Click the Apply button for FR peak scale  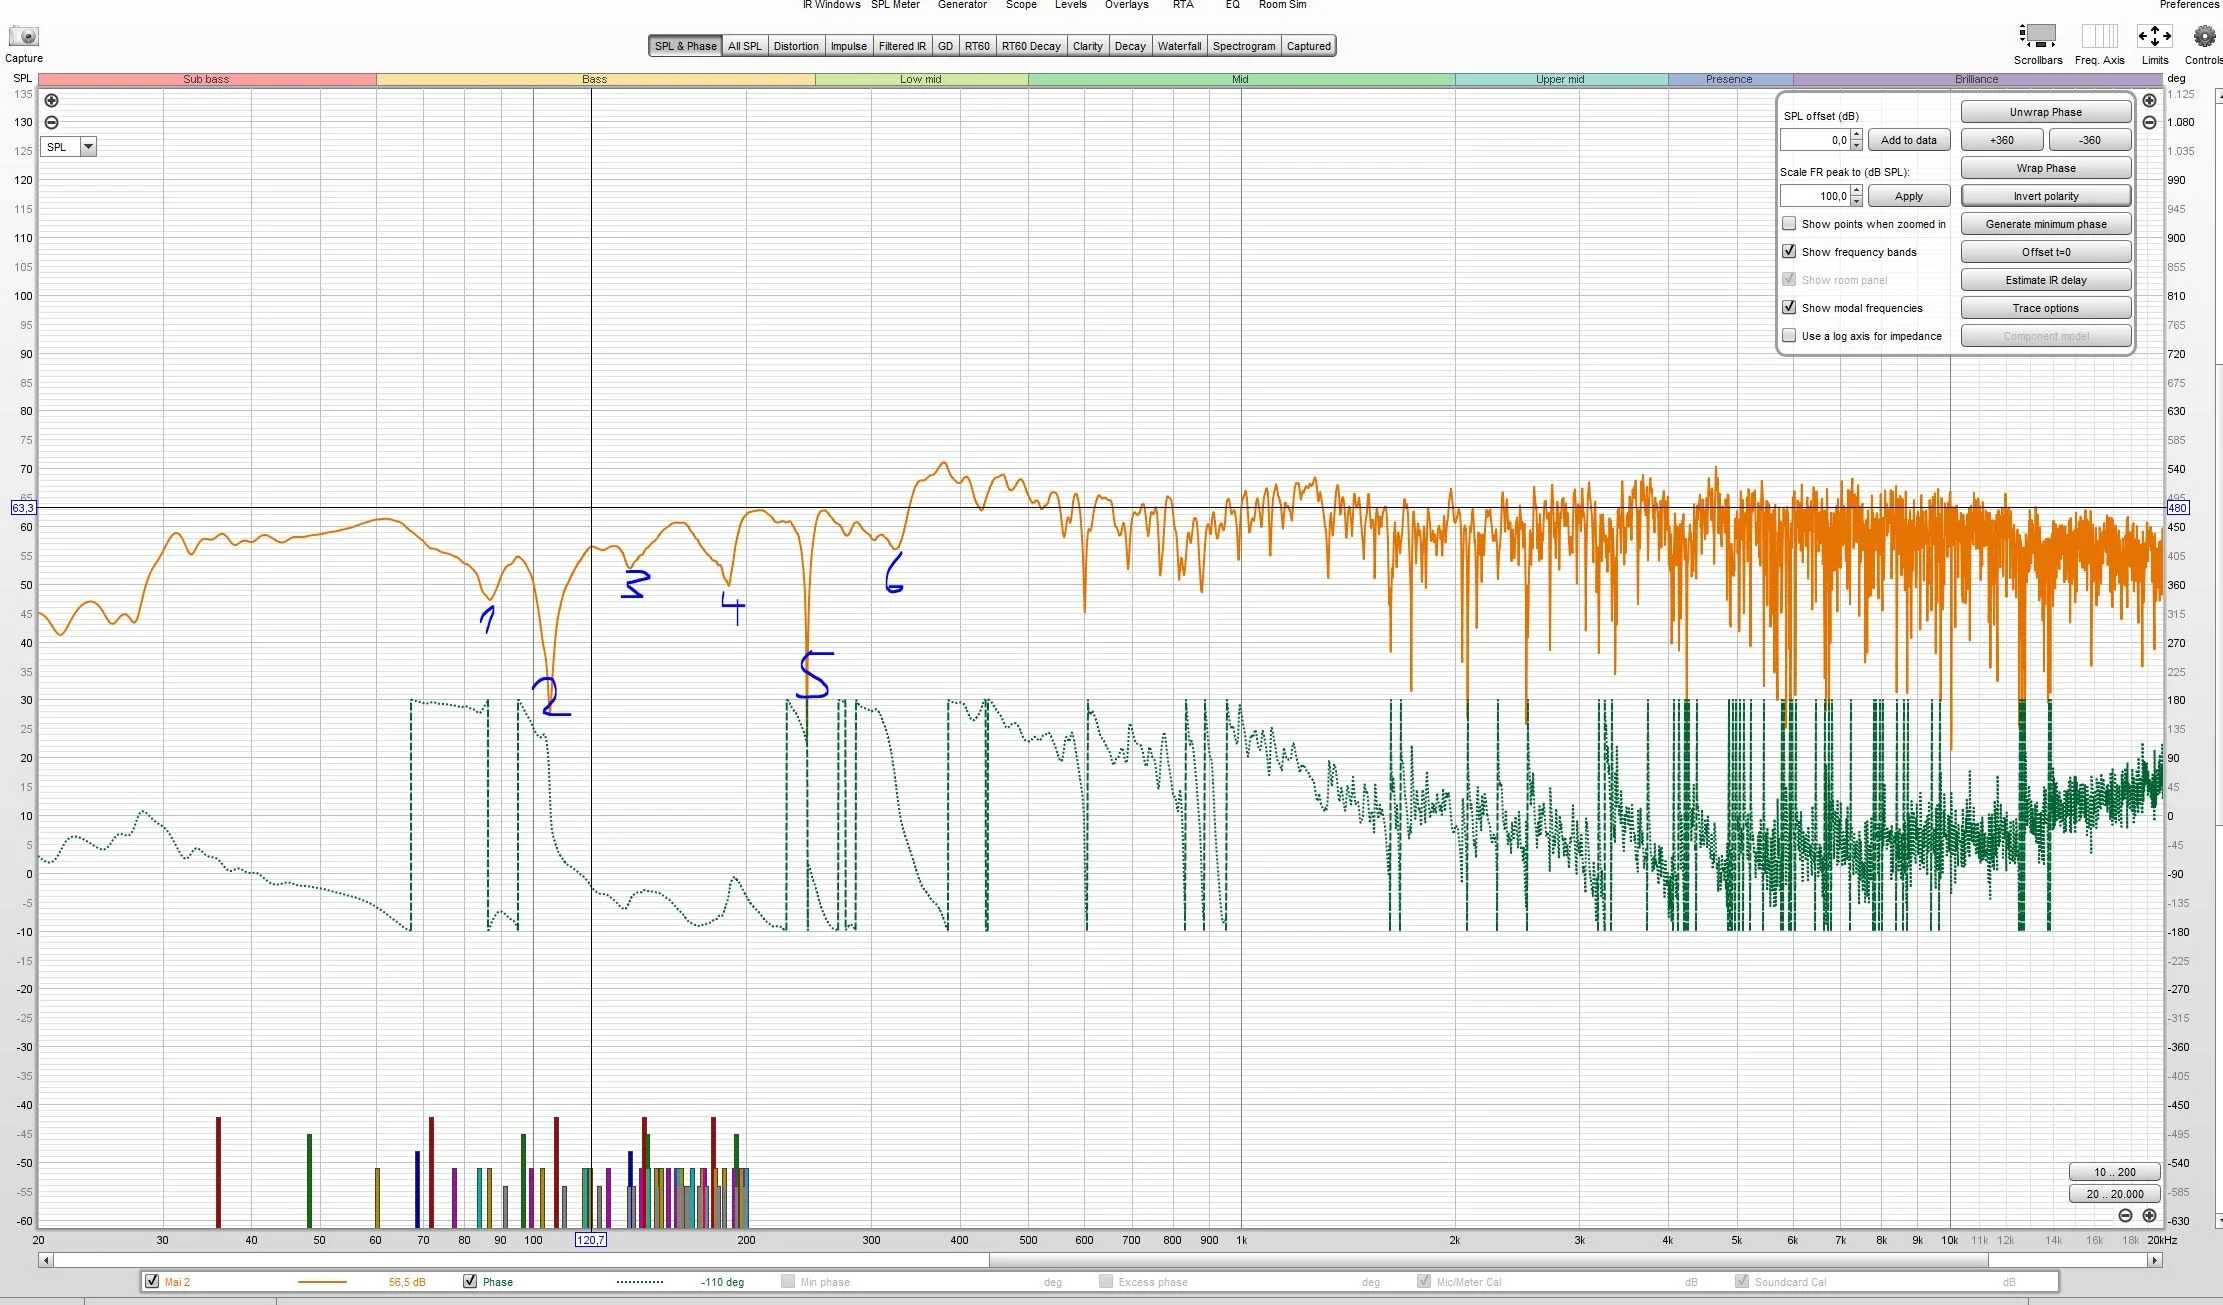point(1909,196)
